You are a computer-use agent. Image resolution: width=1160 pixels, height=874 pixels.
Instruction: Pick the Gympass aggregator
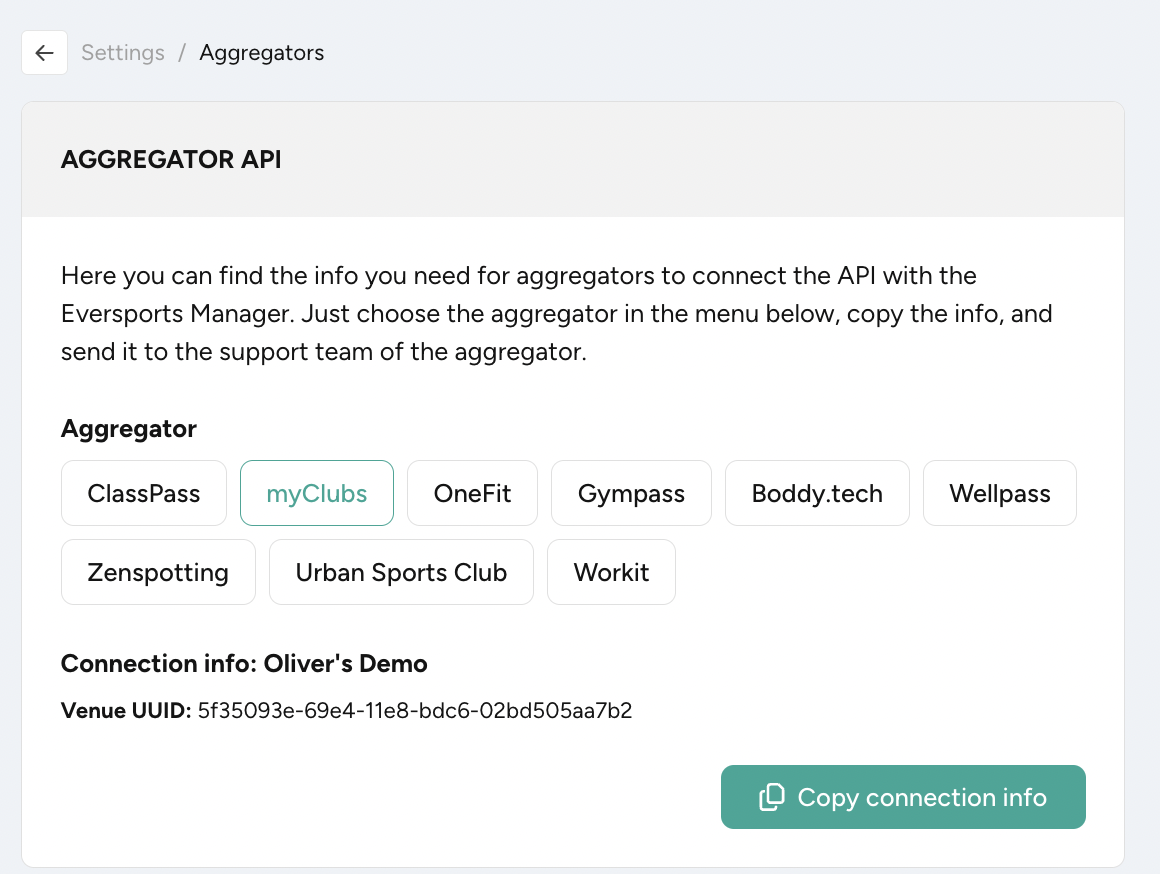[x=631, y=493]
